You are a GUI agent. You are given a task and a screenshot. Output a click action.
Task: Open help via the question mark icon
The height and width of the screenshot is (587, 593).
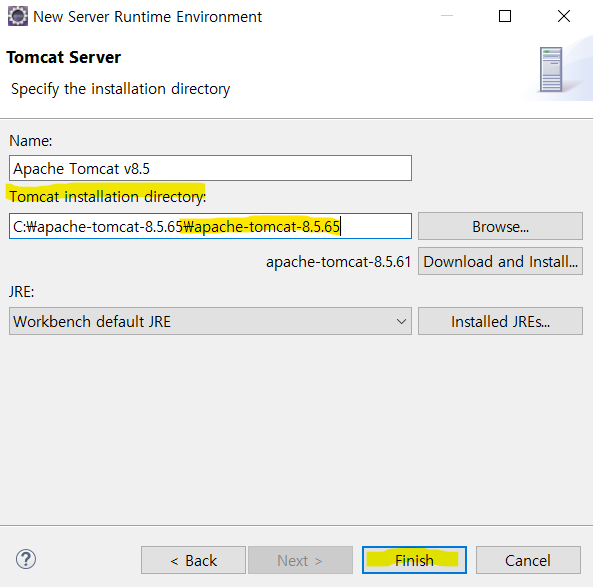(26, 559)
